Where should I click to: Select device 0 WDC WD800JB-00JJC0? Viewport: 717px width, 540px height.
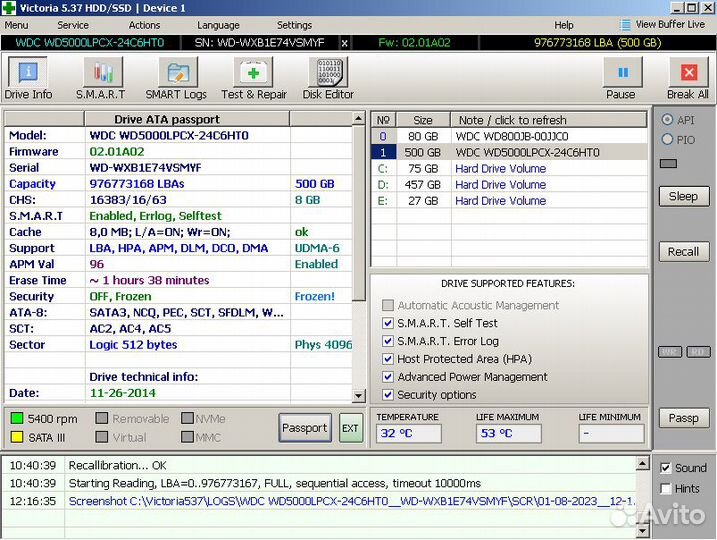pos(509,136)
